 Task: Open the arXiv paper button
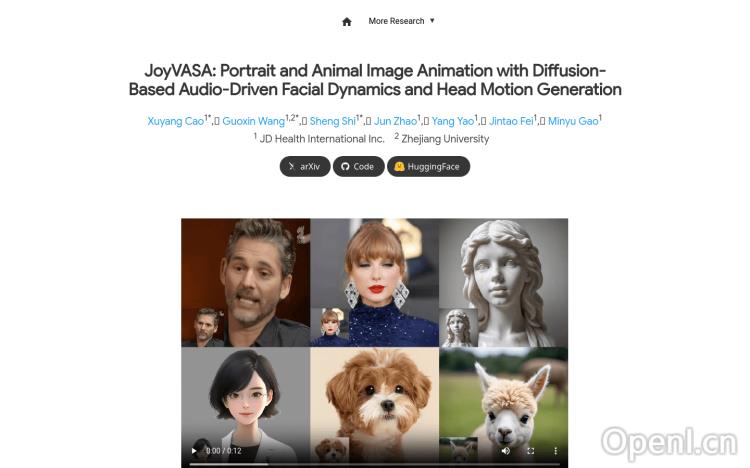304,166
